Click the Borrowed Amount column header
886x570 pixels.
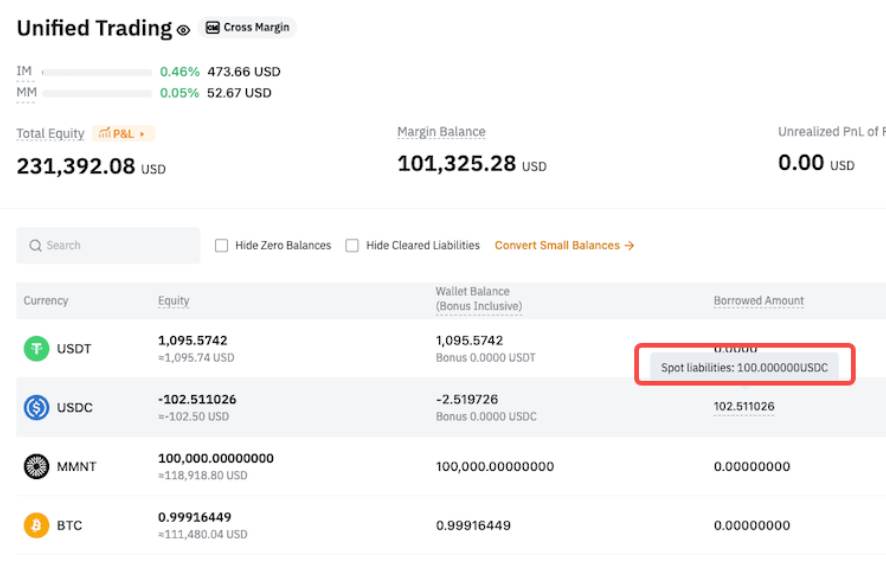(758, 301)
